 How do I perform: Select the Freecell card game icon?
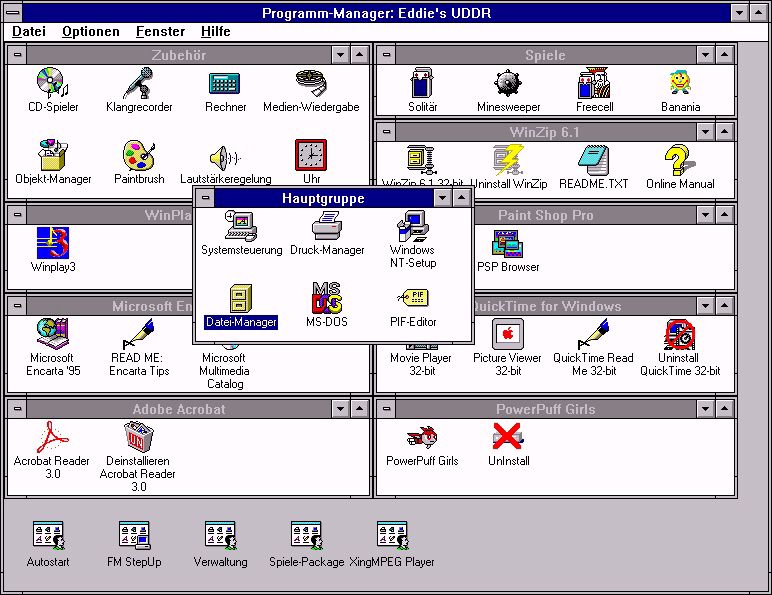(x=594, y=83)
